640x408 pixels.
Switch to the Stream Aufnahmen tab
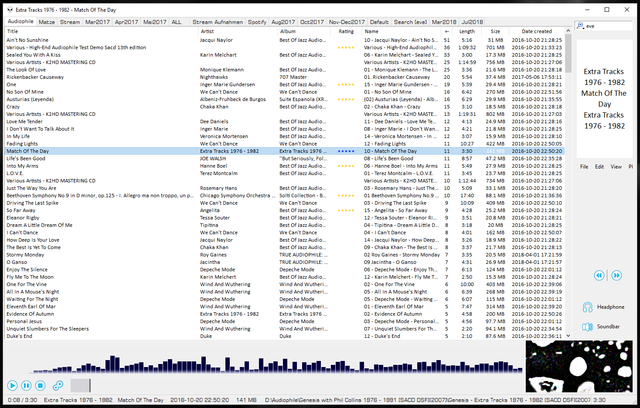pos(215,20)
